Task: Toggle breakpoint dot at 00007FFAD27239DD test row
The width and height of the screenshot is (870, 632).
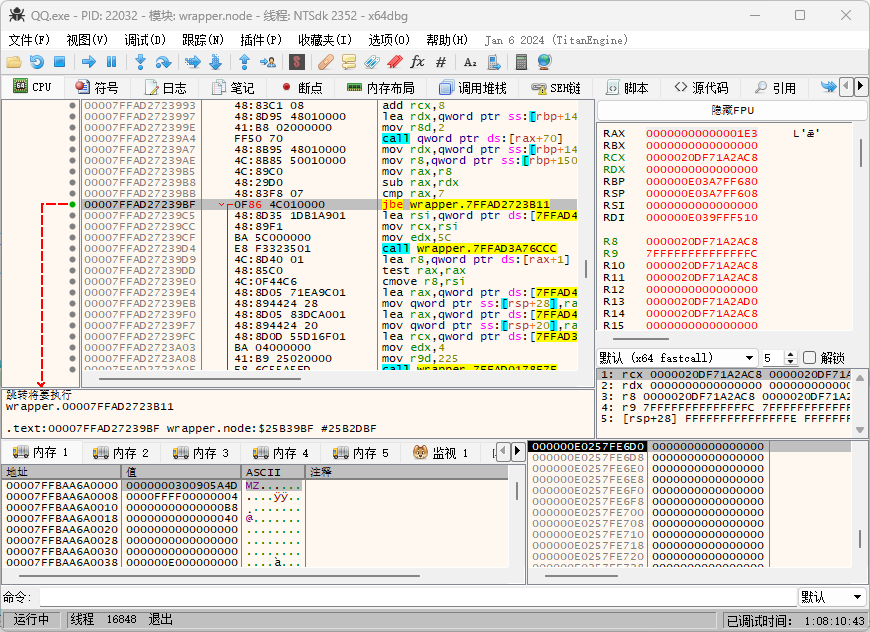Action: (72, 270)
